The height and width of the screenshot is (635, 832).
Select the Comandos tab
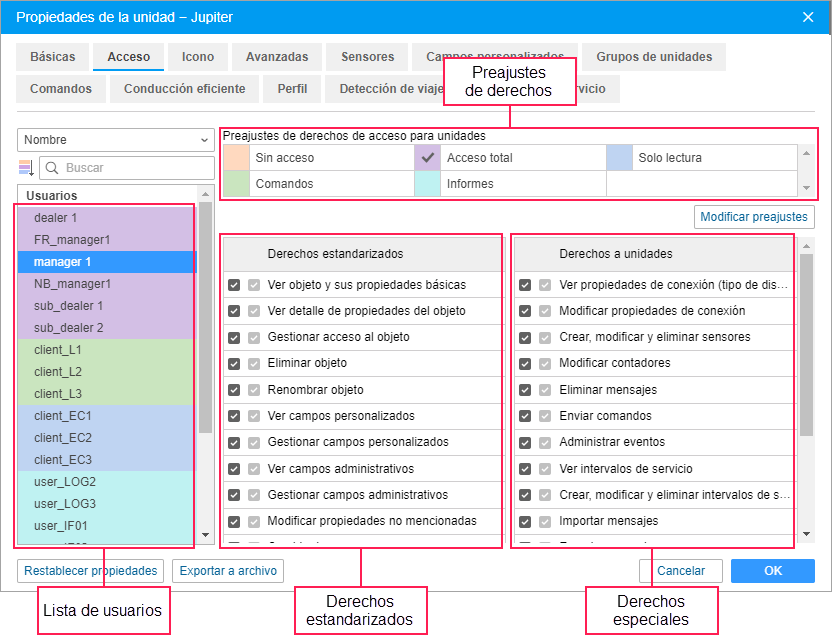(61, 89)
